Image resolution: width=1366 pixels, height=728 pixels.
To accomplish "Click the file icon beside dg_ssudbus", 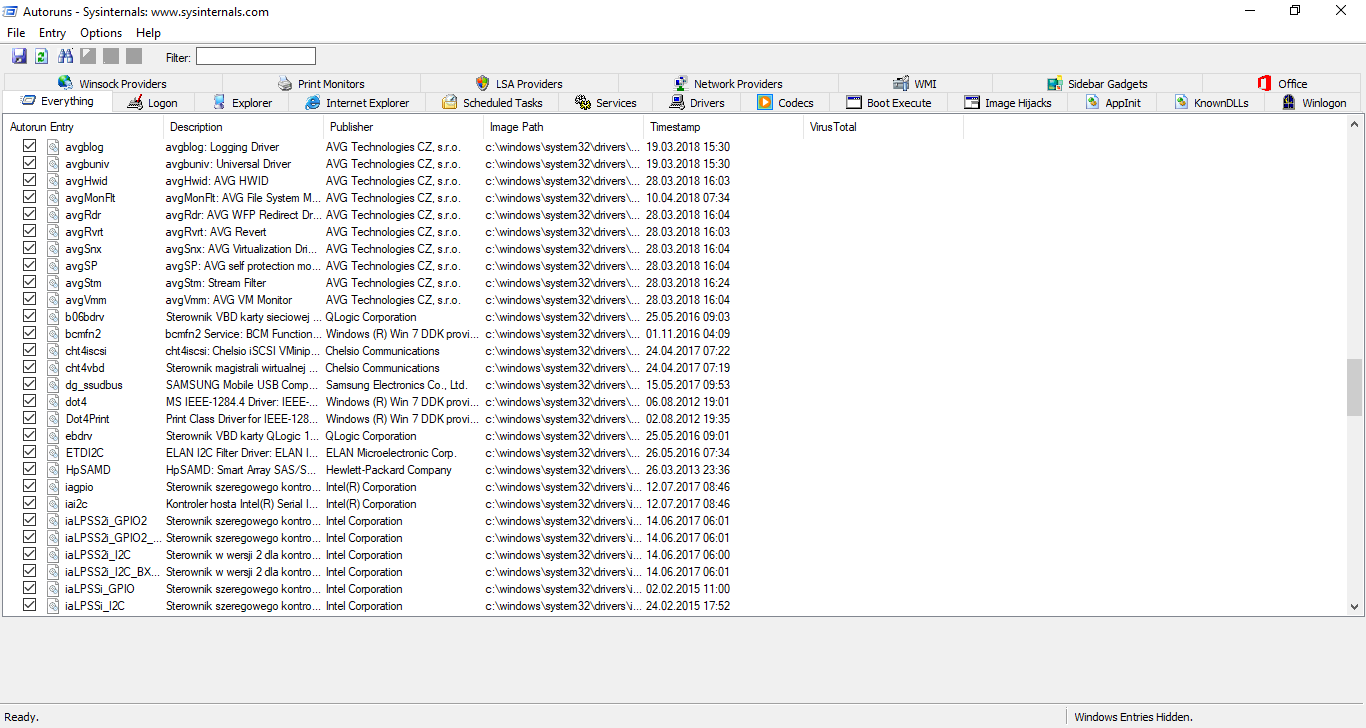I will click(54, 385).
